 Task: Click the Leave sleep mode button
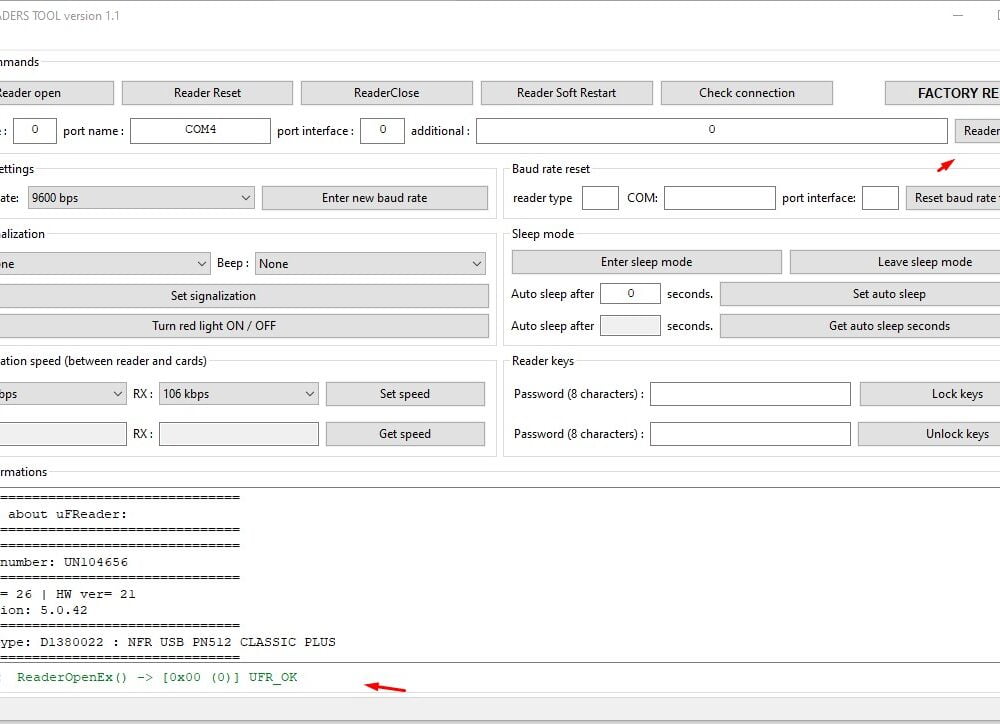895,262
